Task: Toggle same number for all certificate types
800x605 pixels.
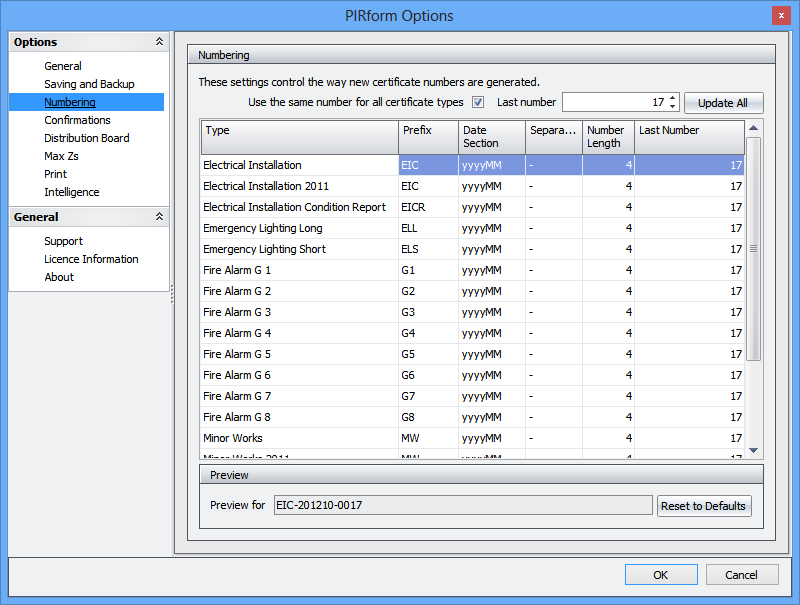Action: (478, 102)
